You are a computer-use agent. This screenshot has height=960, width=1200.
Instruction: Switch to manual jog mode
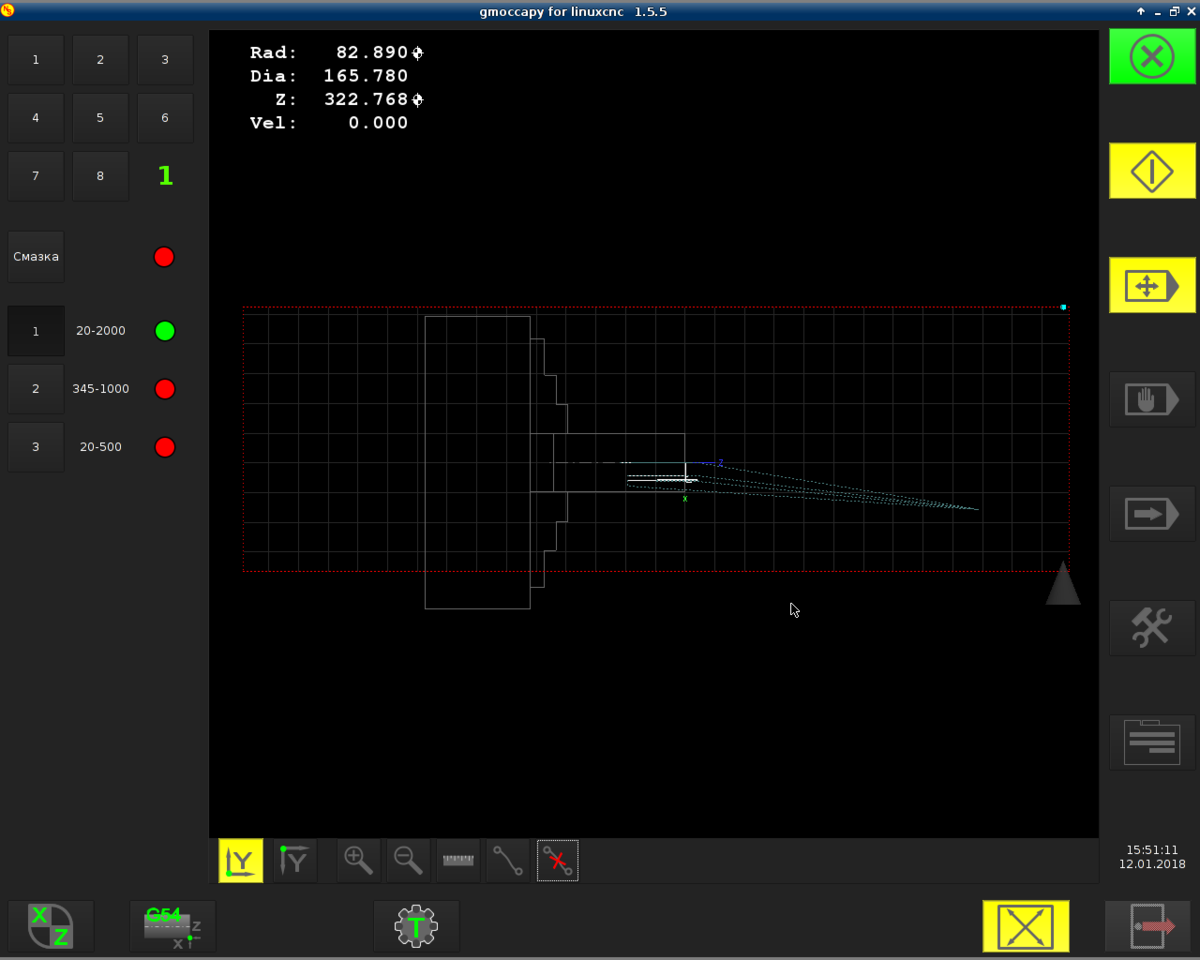pos(1152,285)
